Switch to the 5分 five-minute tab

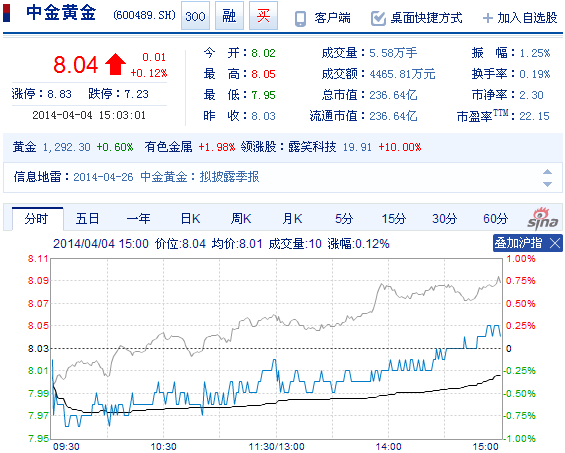pyautogui.click(x=344, y=219)
